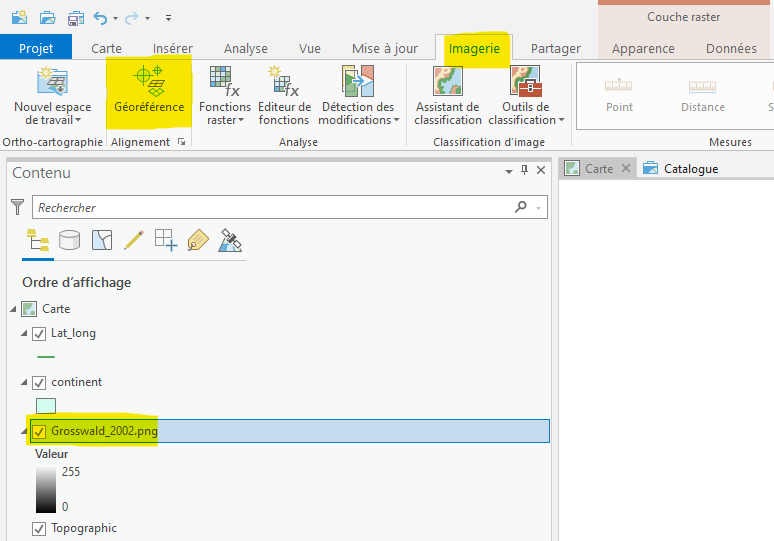The image size is (774, 541).
Task: Toggle the continent layer visibility checkbox
Action: 39,382
